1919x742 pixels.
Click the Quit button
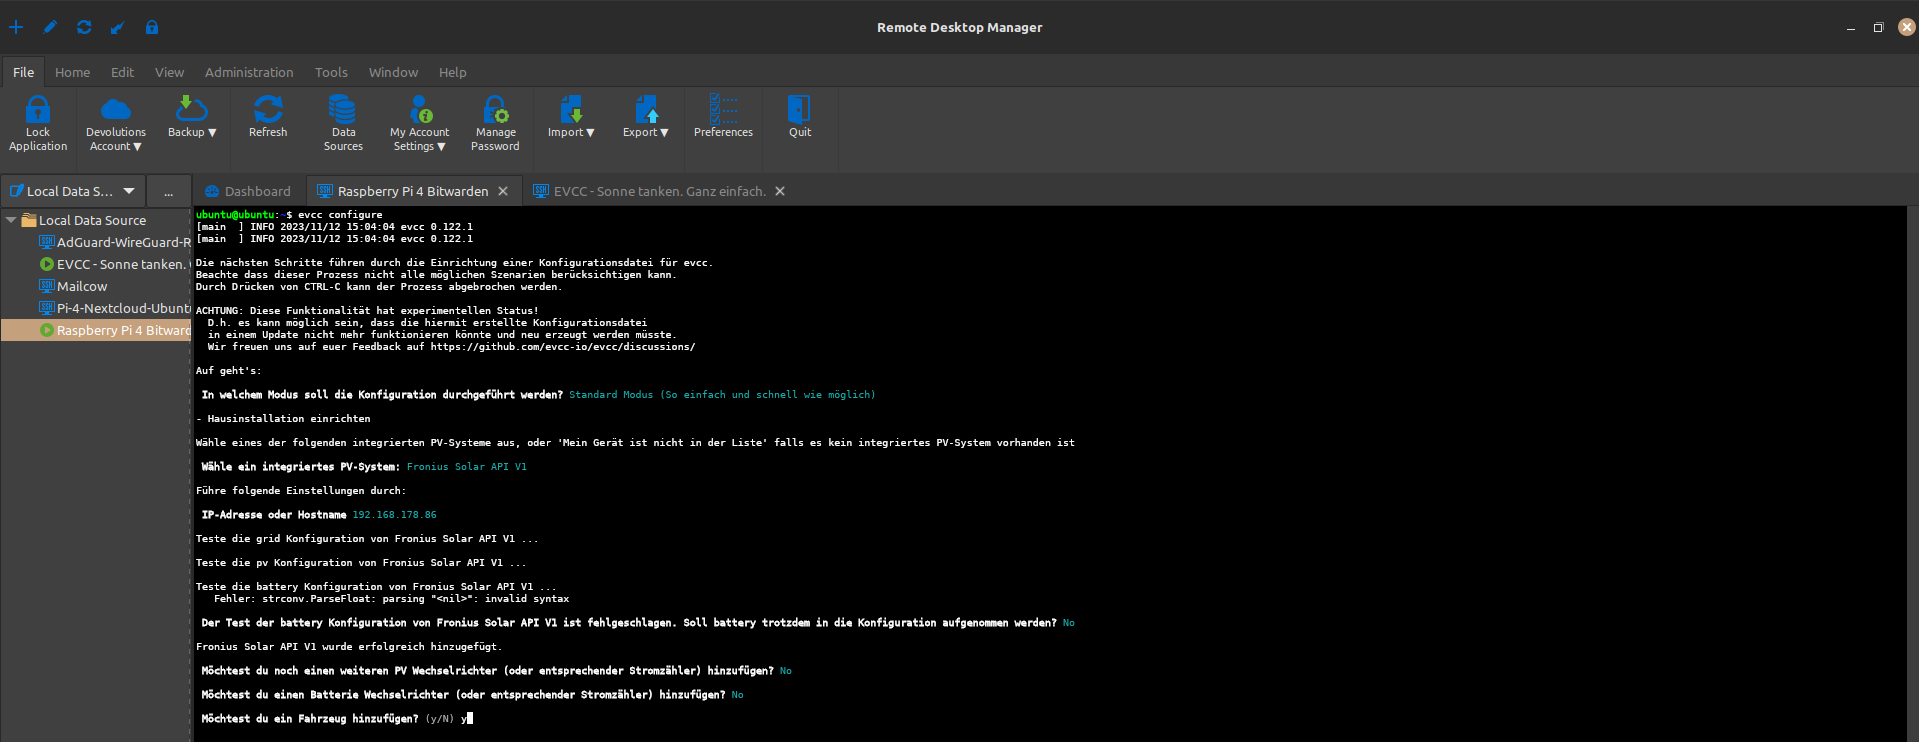tap(799, 117)
